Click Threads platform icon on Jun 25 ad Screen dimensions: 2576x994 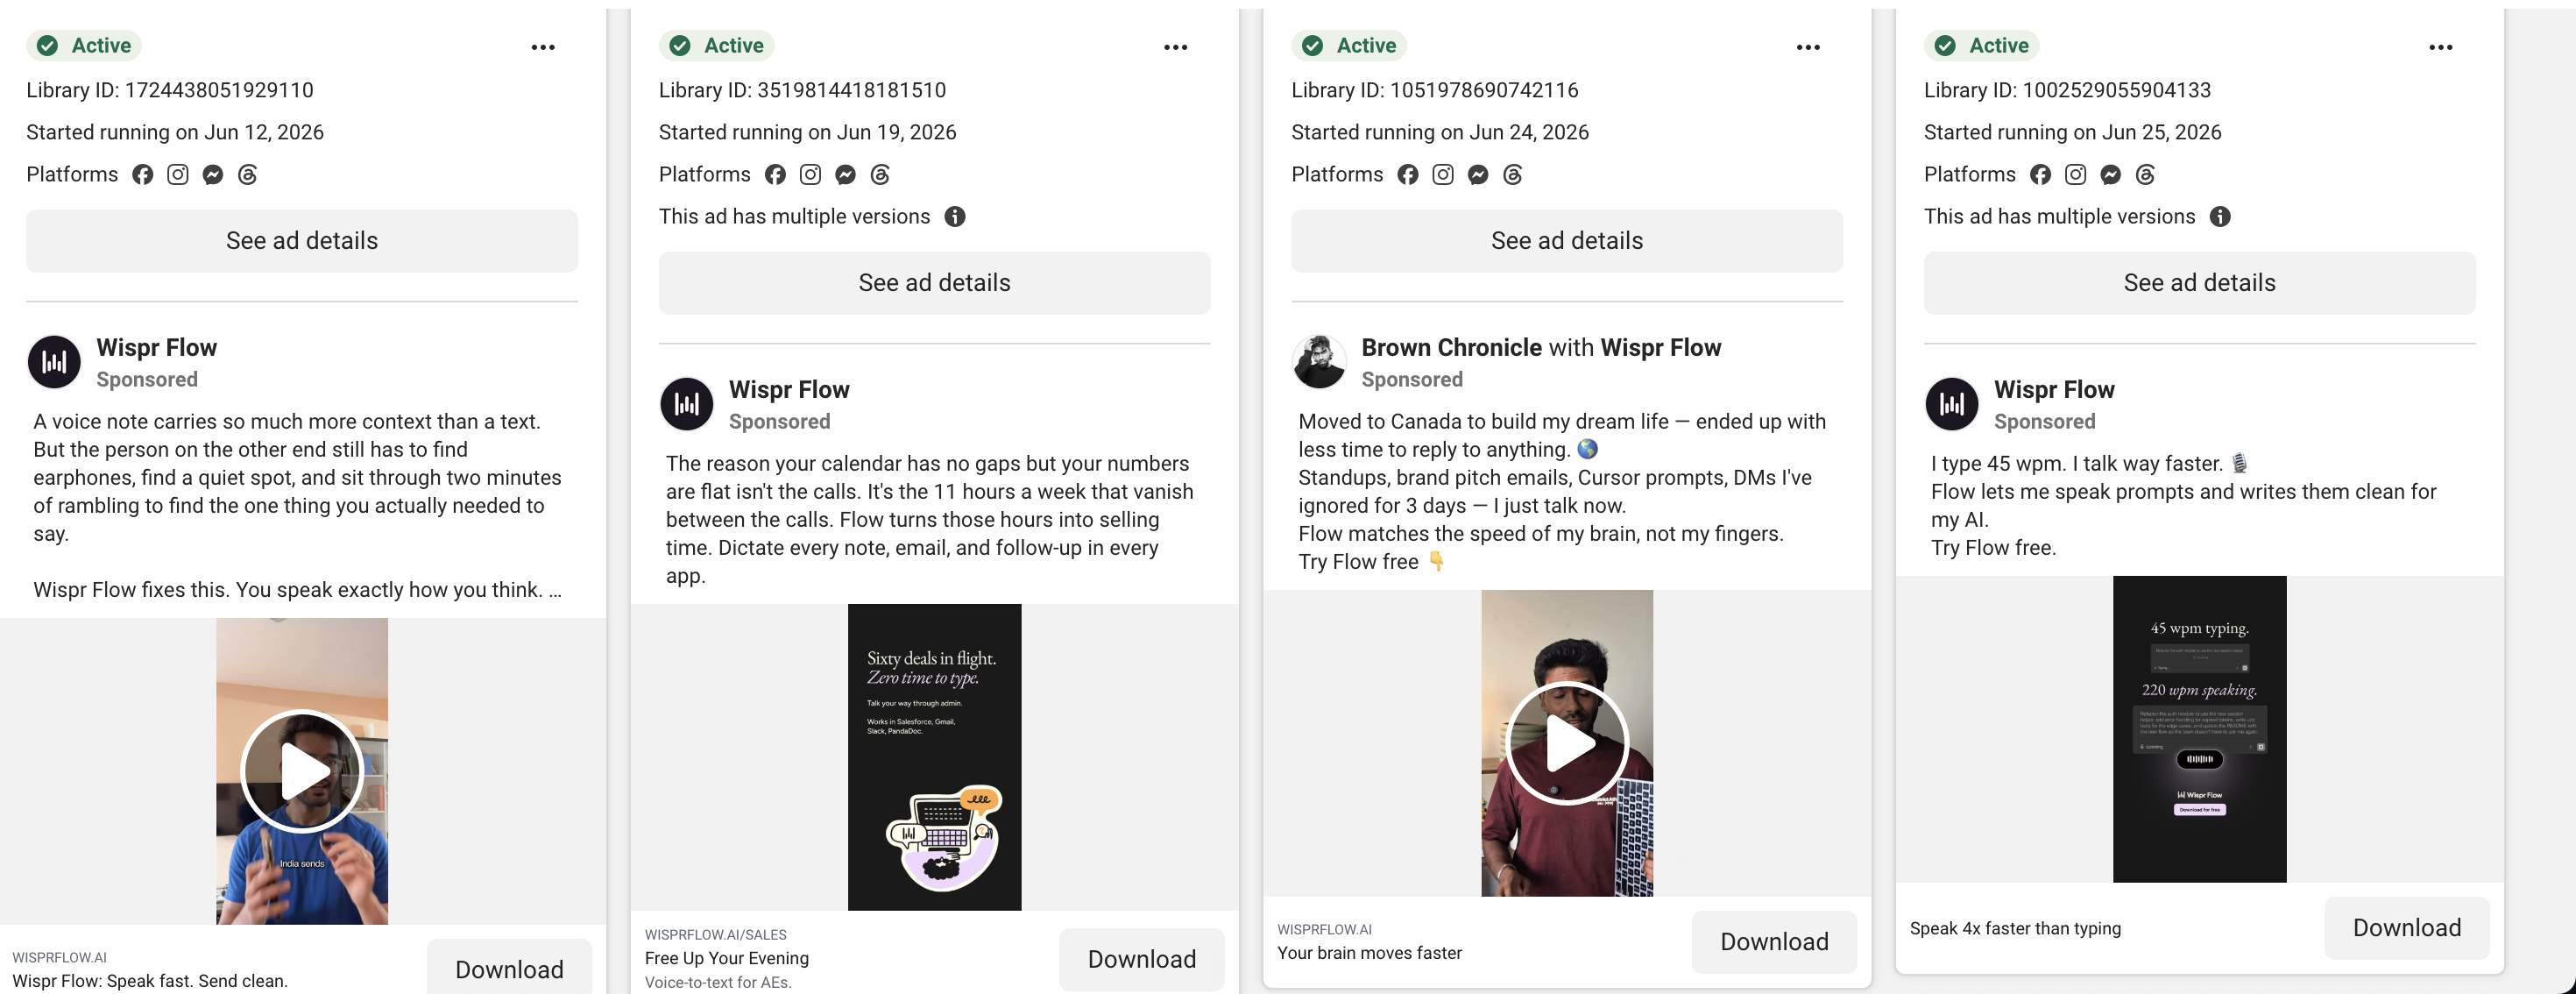click(2146, 175)
